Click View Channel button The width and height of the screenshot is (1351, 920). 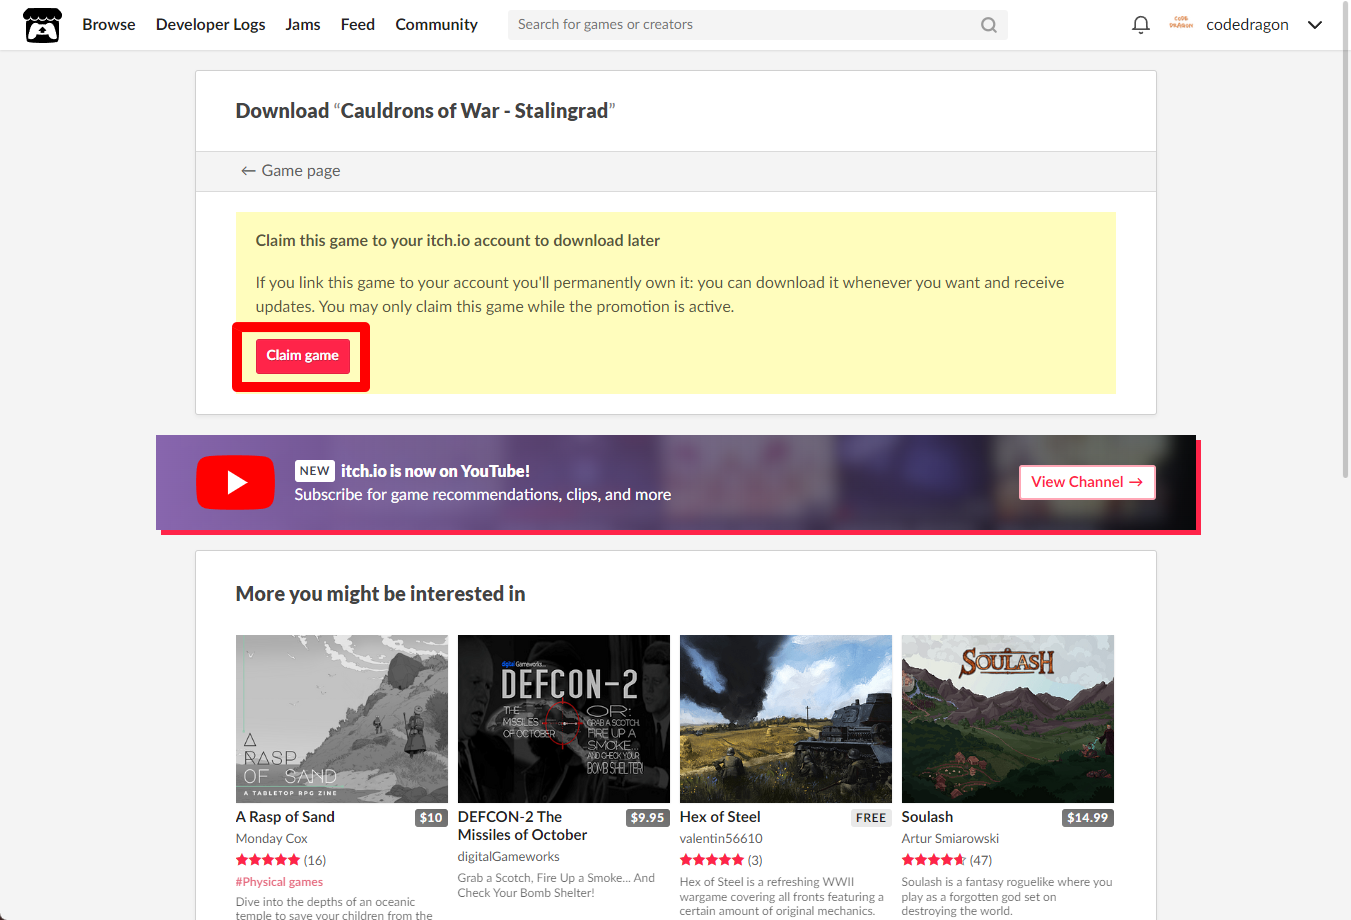click(1087, 482)
